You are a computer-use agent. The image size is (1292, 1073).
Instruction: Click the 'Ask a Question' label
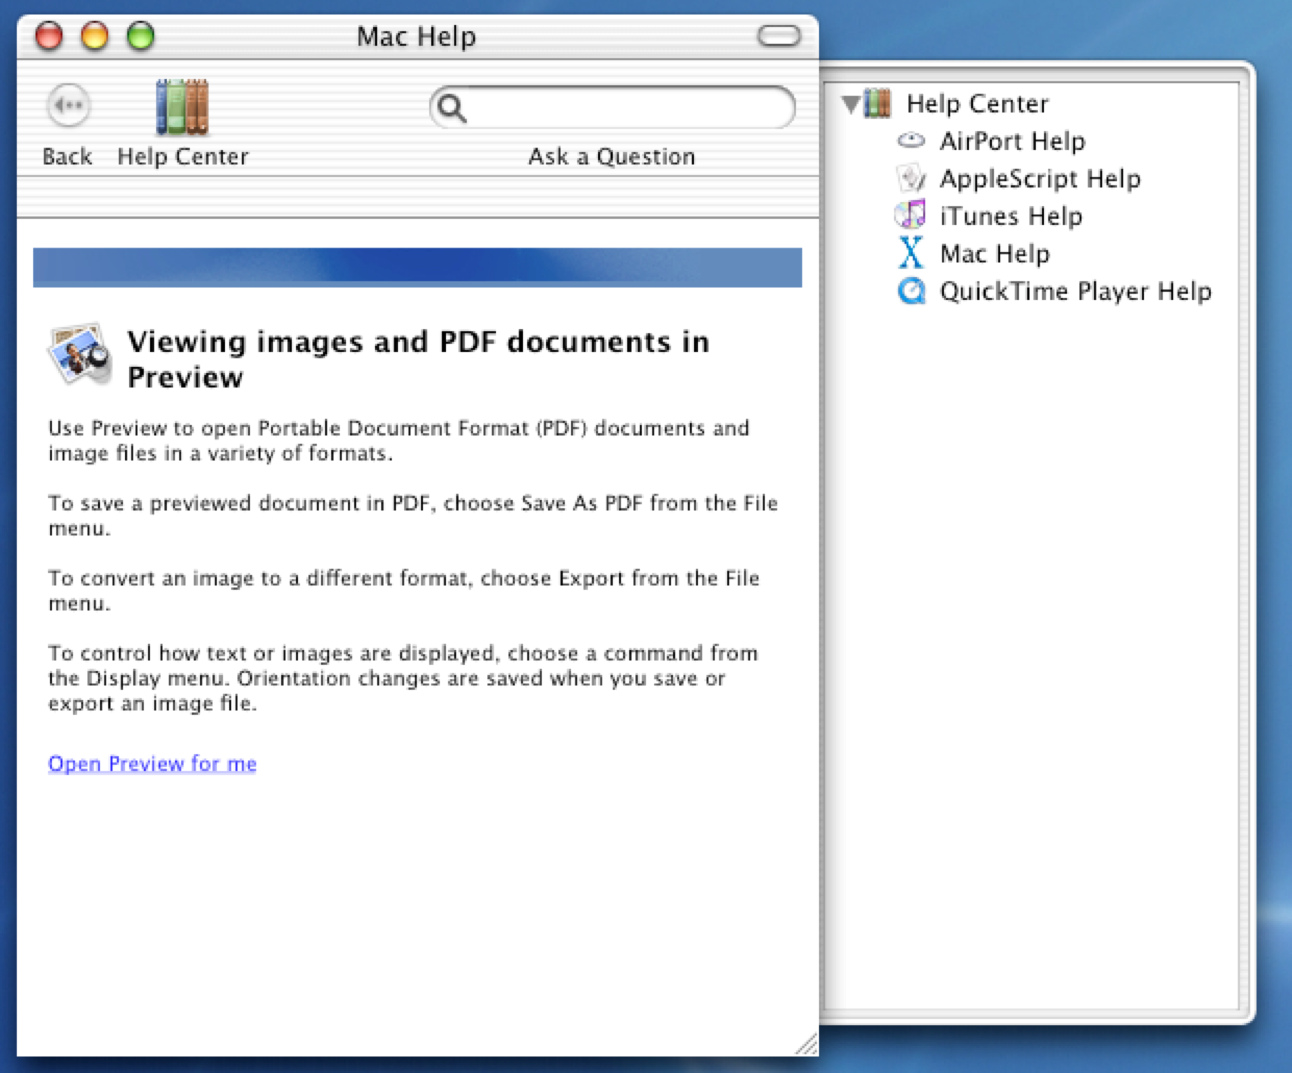(x=612, y=157)
